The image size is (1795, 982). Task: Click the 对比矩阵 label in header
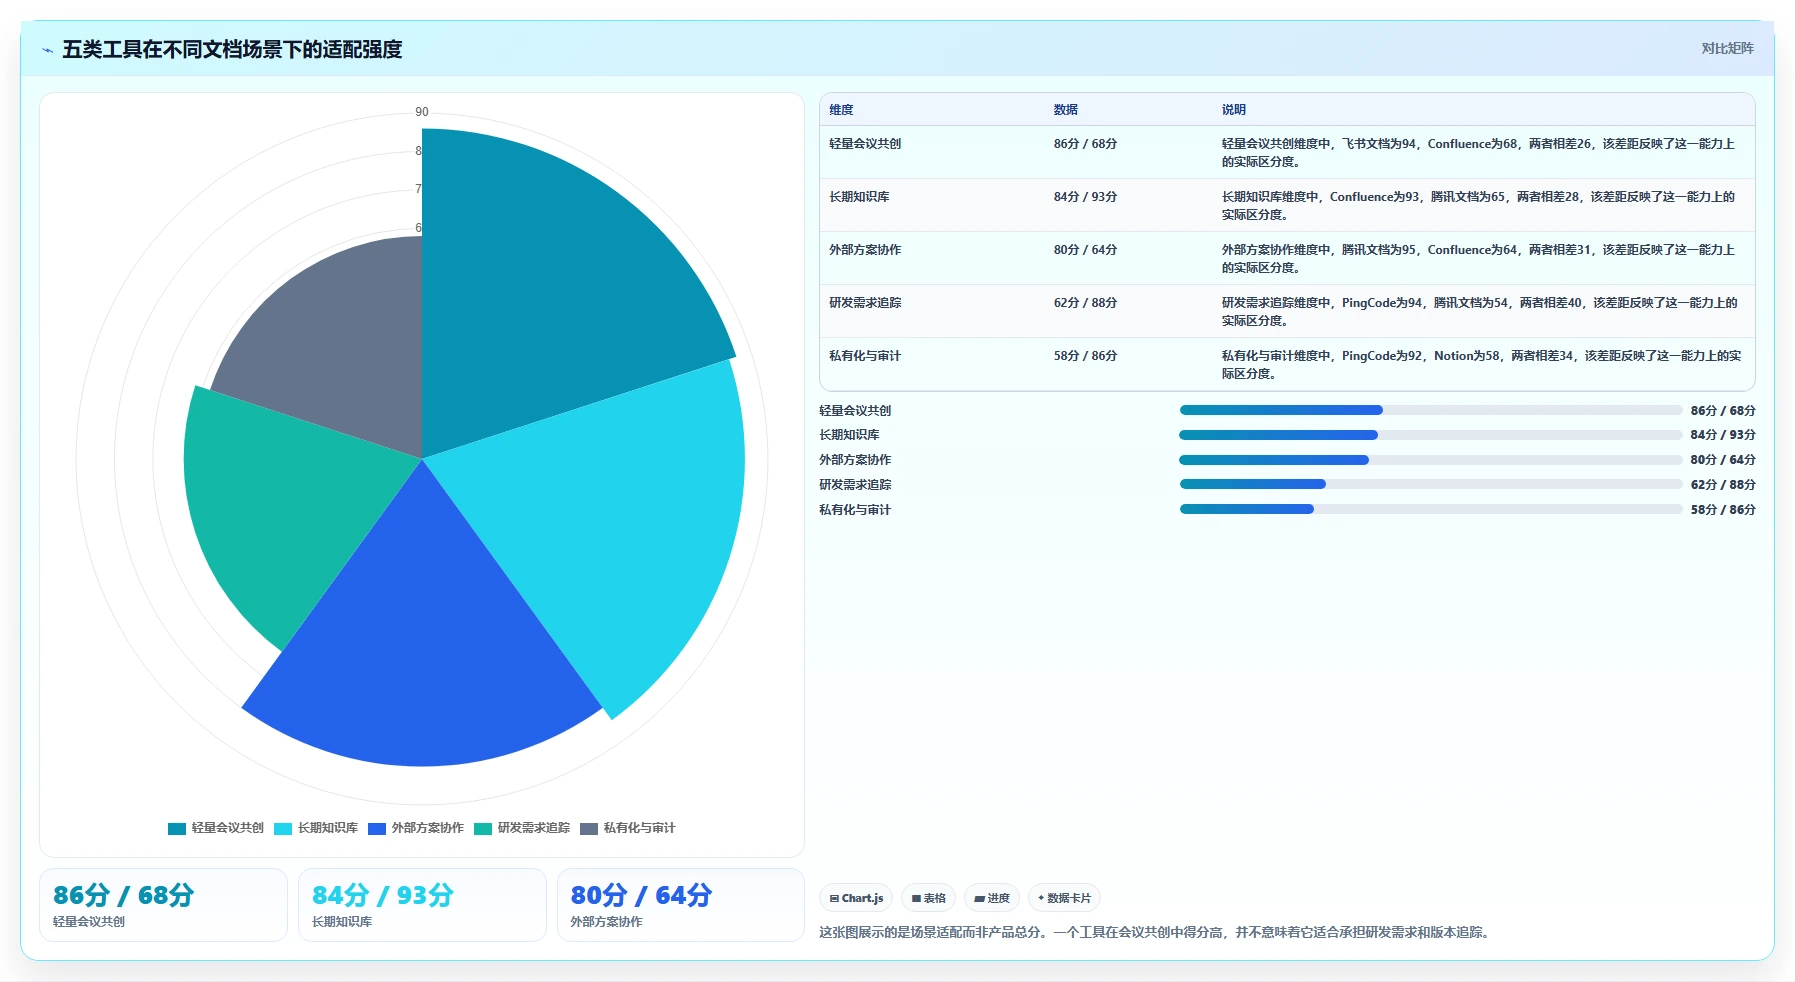1728,48
